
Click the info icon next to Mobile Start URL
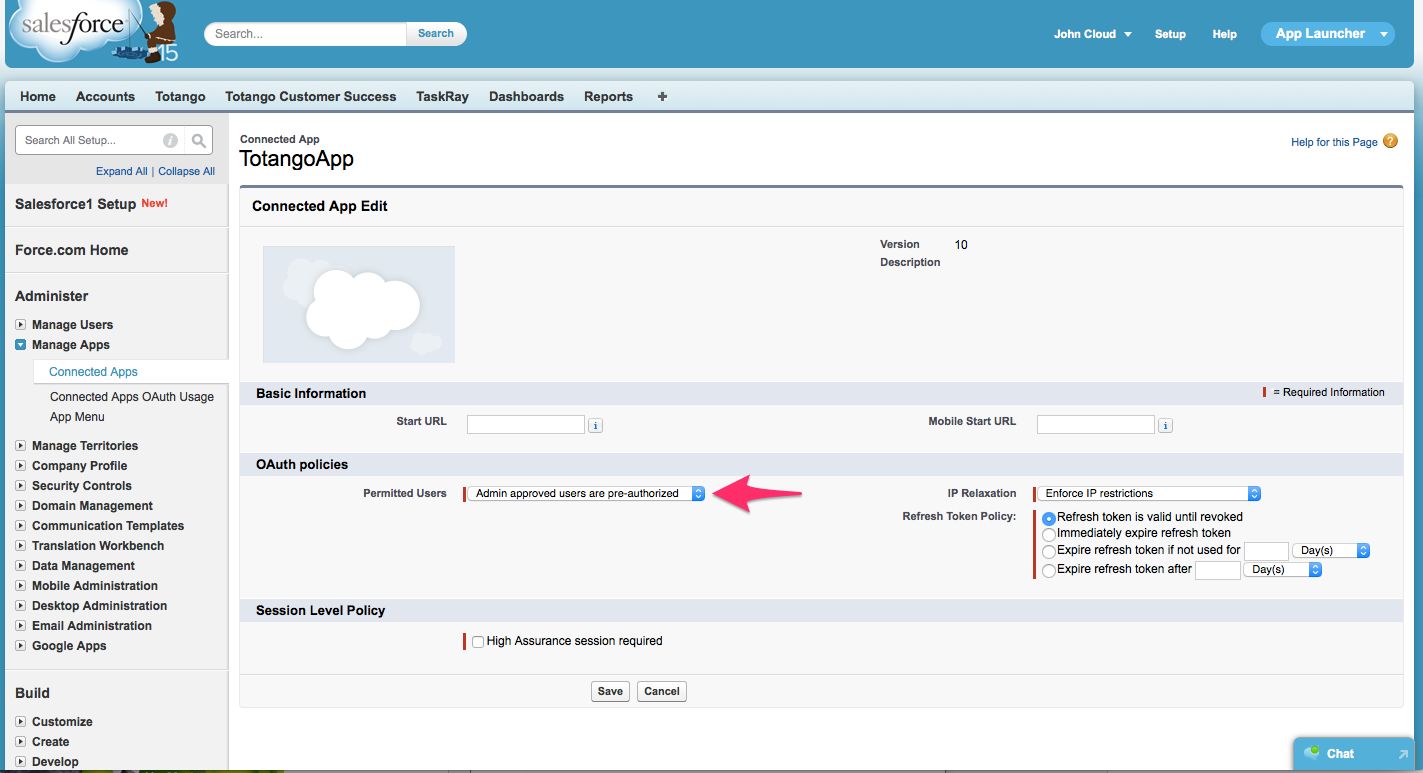1165,426
